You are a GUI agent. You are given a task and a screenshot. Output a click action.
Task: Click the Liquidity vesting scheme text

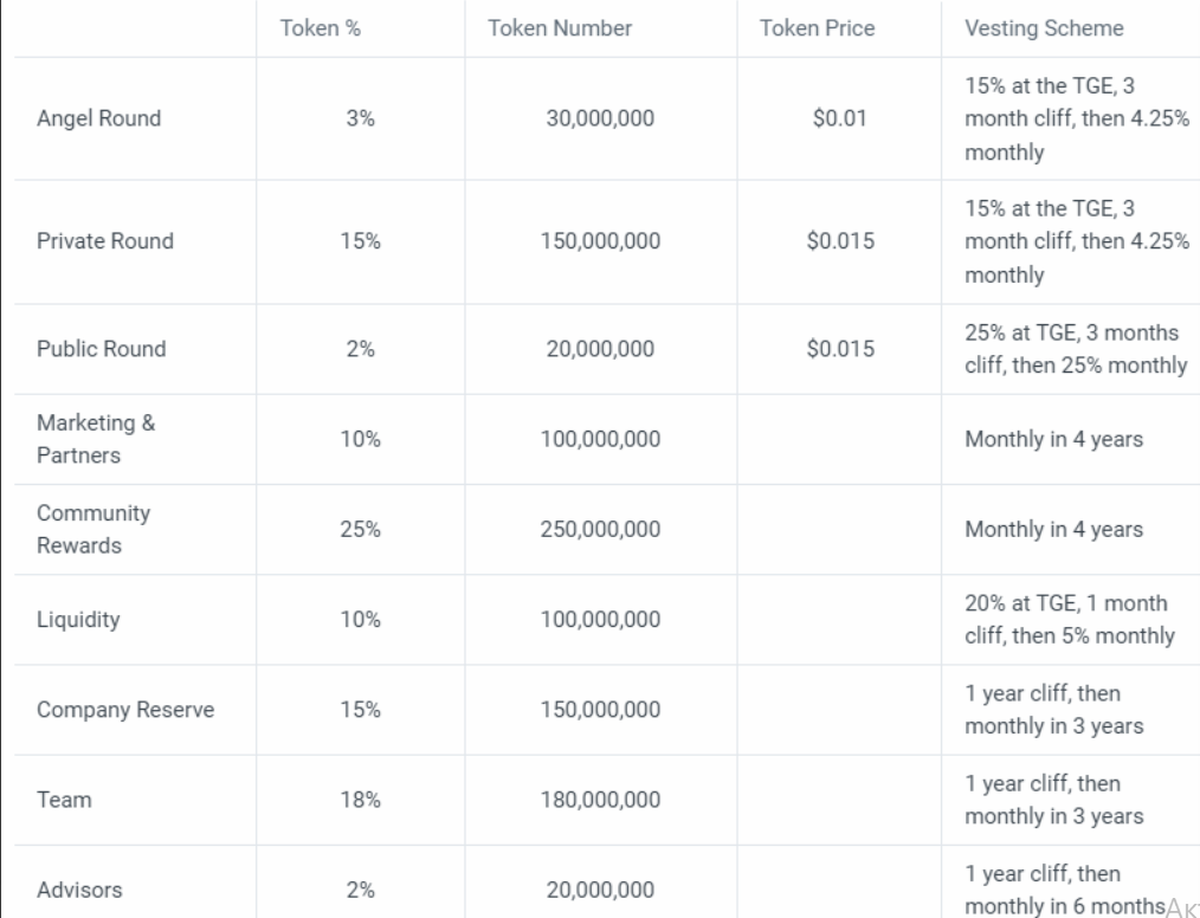pos(1069,619)
